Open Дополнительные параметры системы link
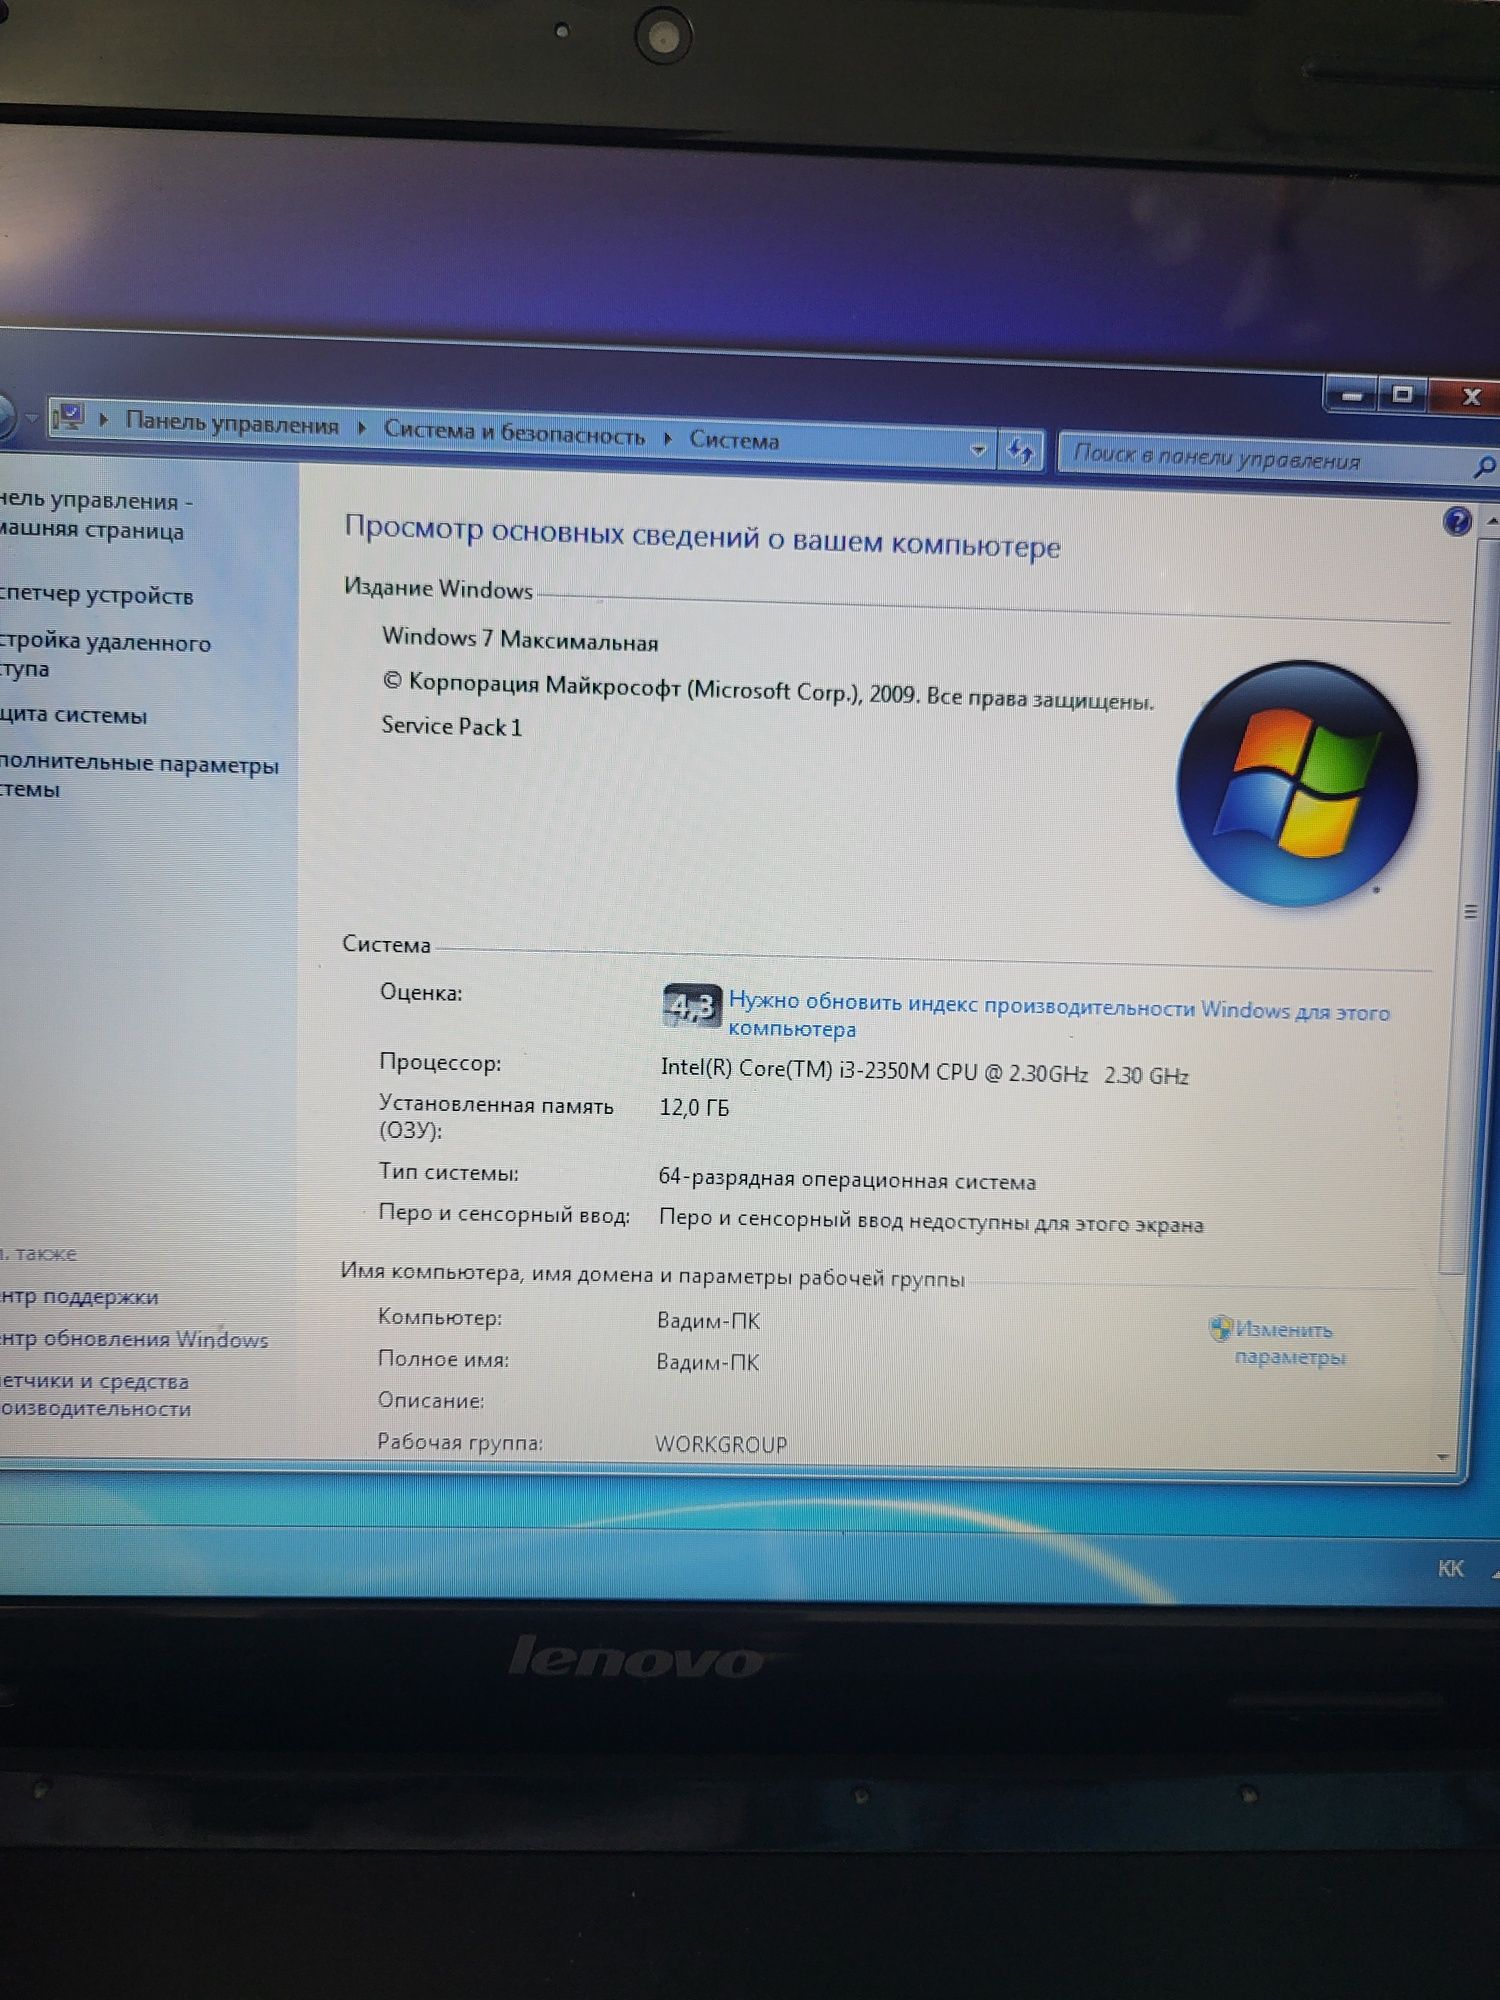The height and width of the screenshot is (2000, 1500). tap(139, 776)
